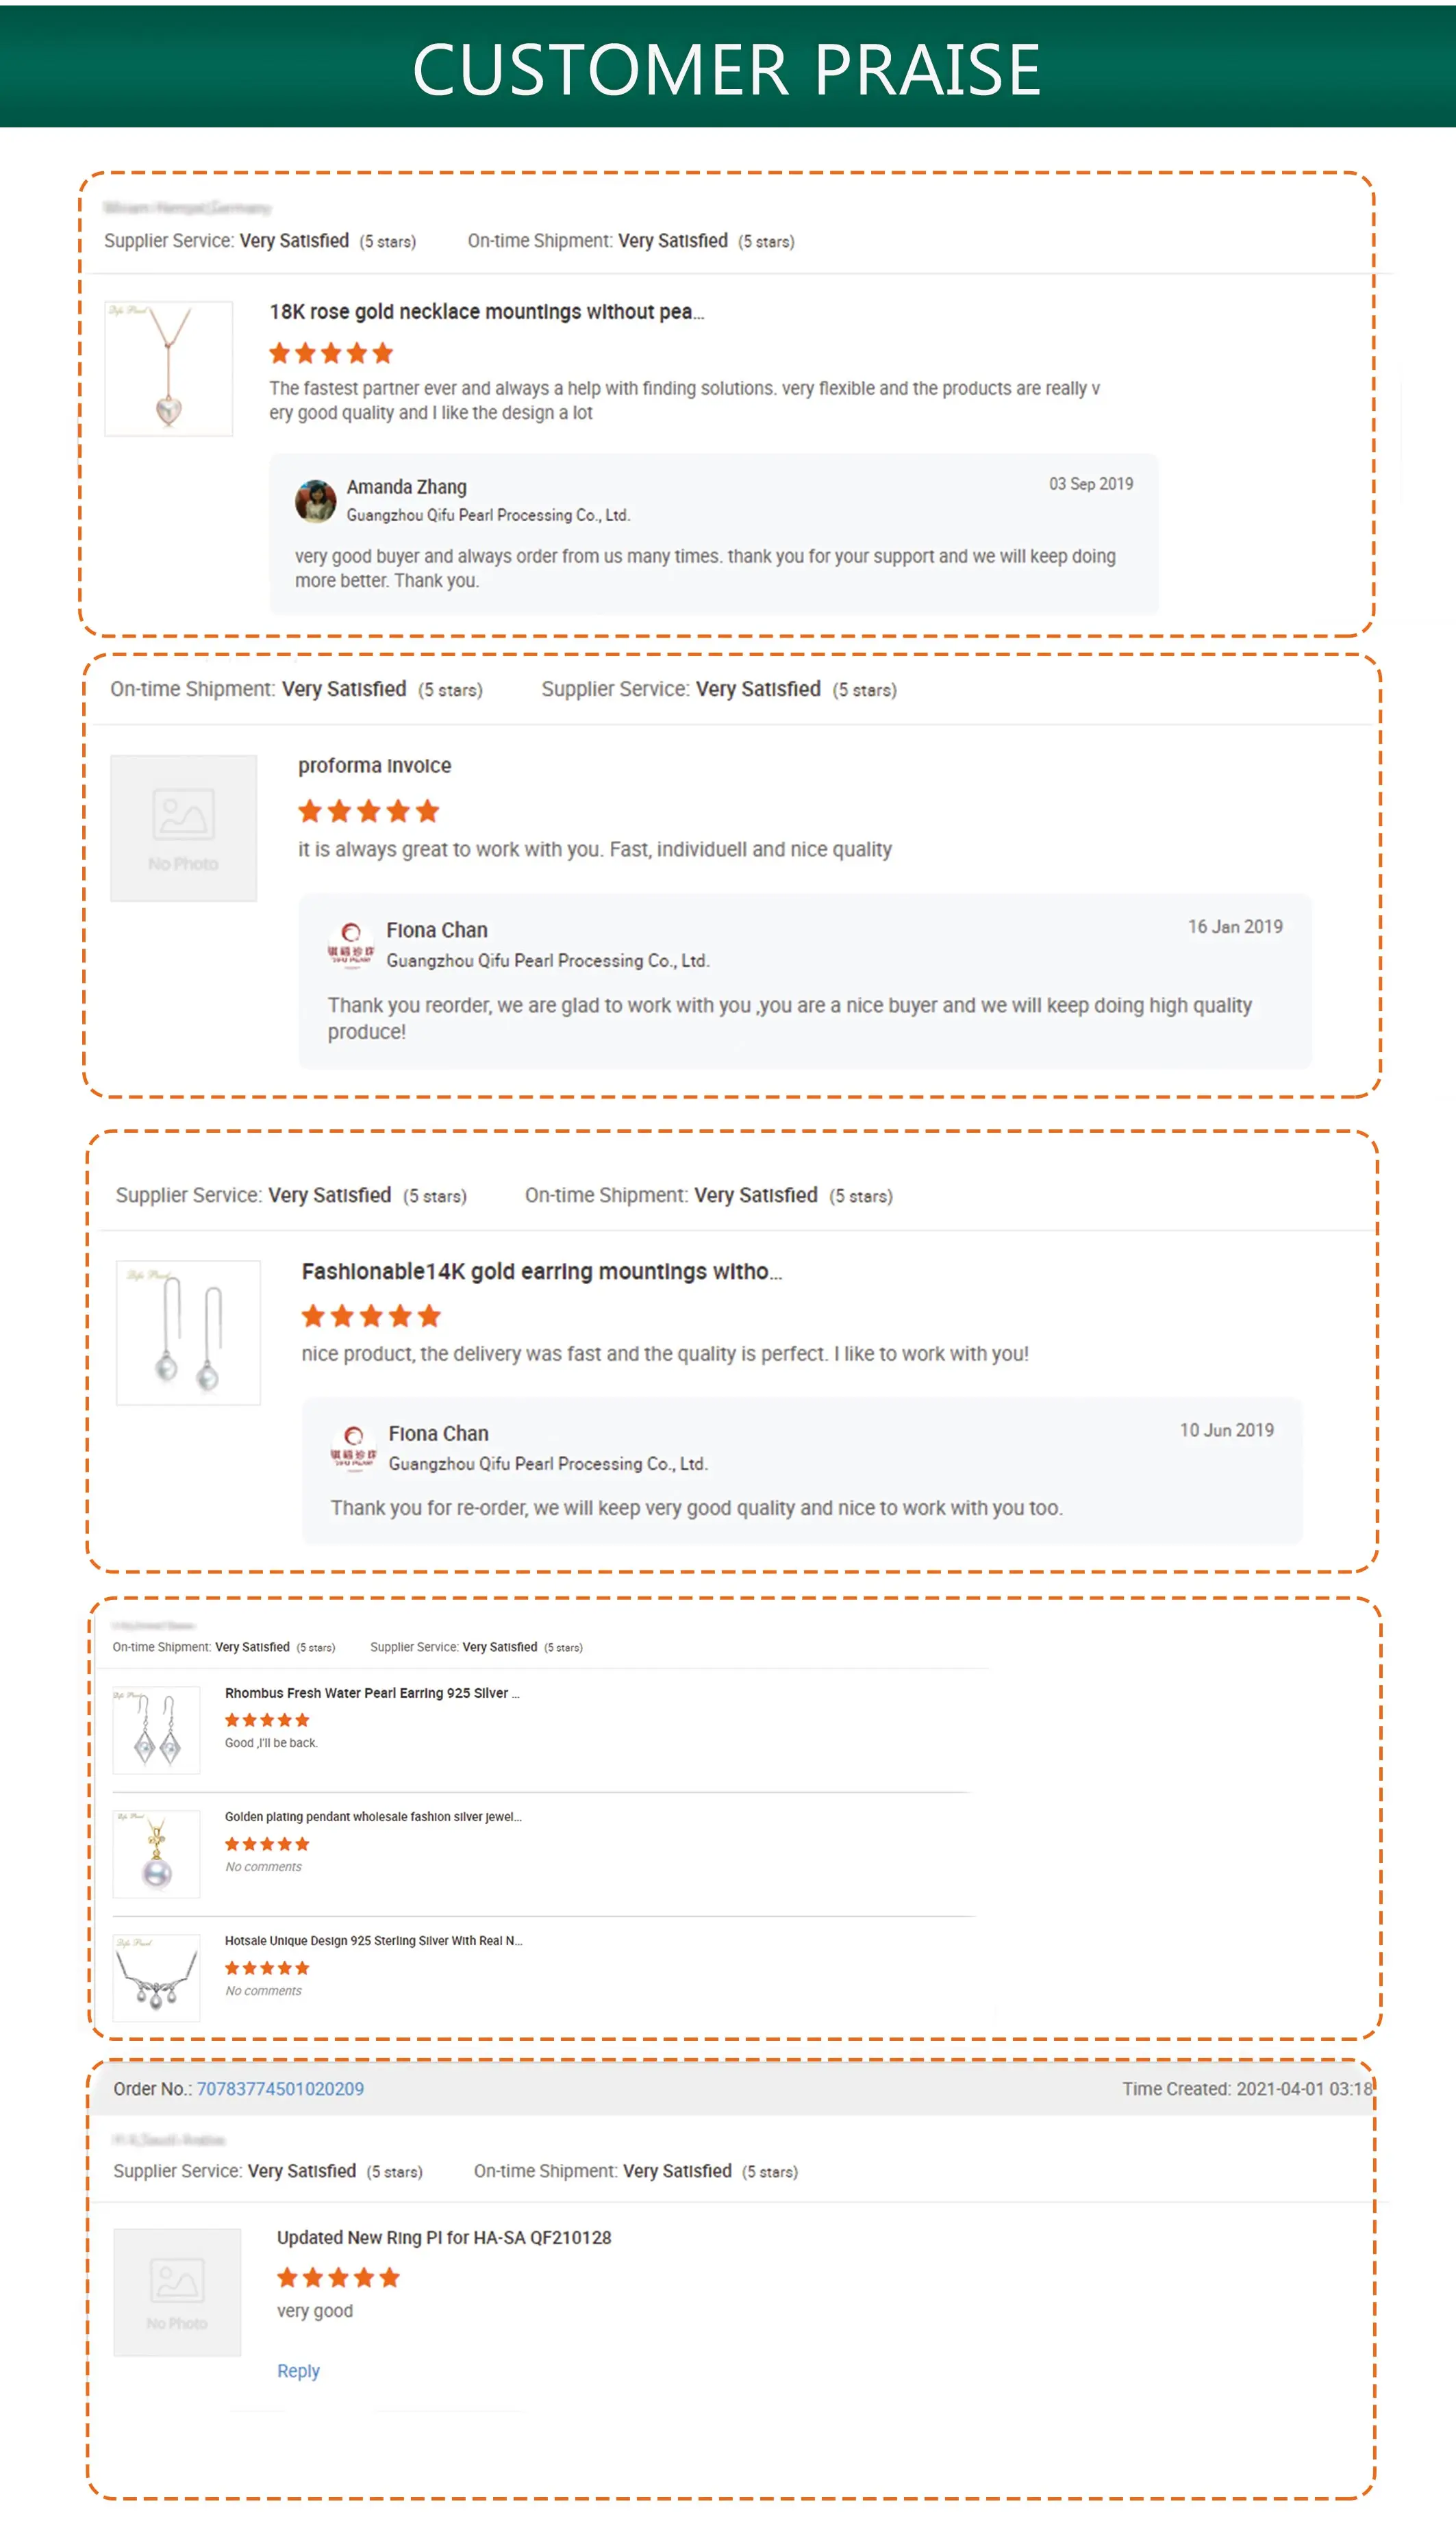Open the 14K gold earring product thumbnail
Image resolution: width=1456 pixels, height=2545 pixels.
[188, 1332]
